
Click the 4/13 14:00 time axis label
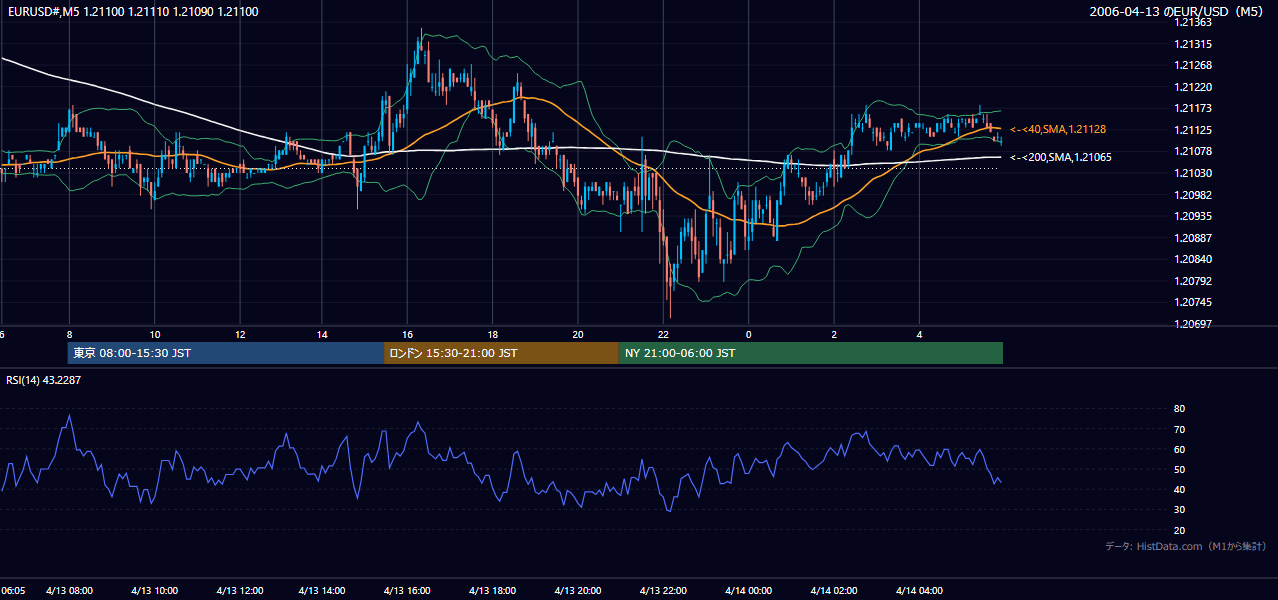tap(324, 590)
